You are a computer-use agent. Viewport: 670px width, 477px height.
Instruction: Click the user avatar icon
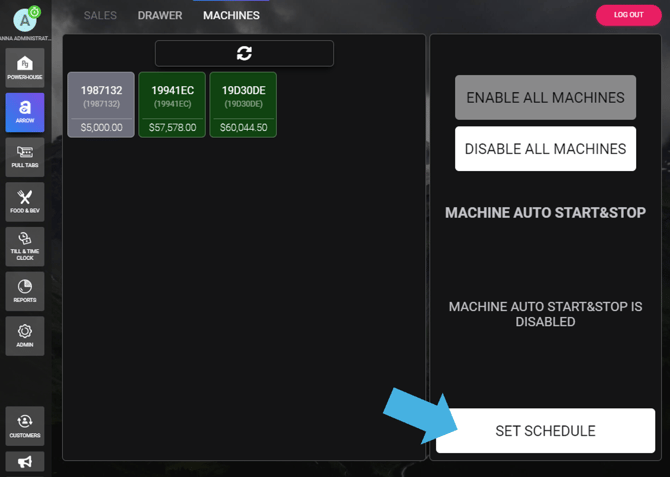pyautogui.click(x=25, y=18)
